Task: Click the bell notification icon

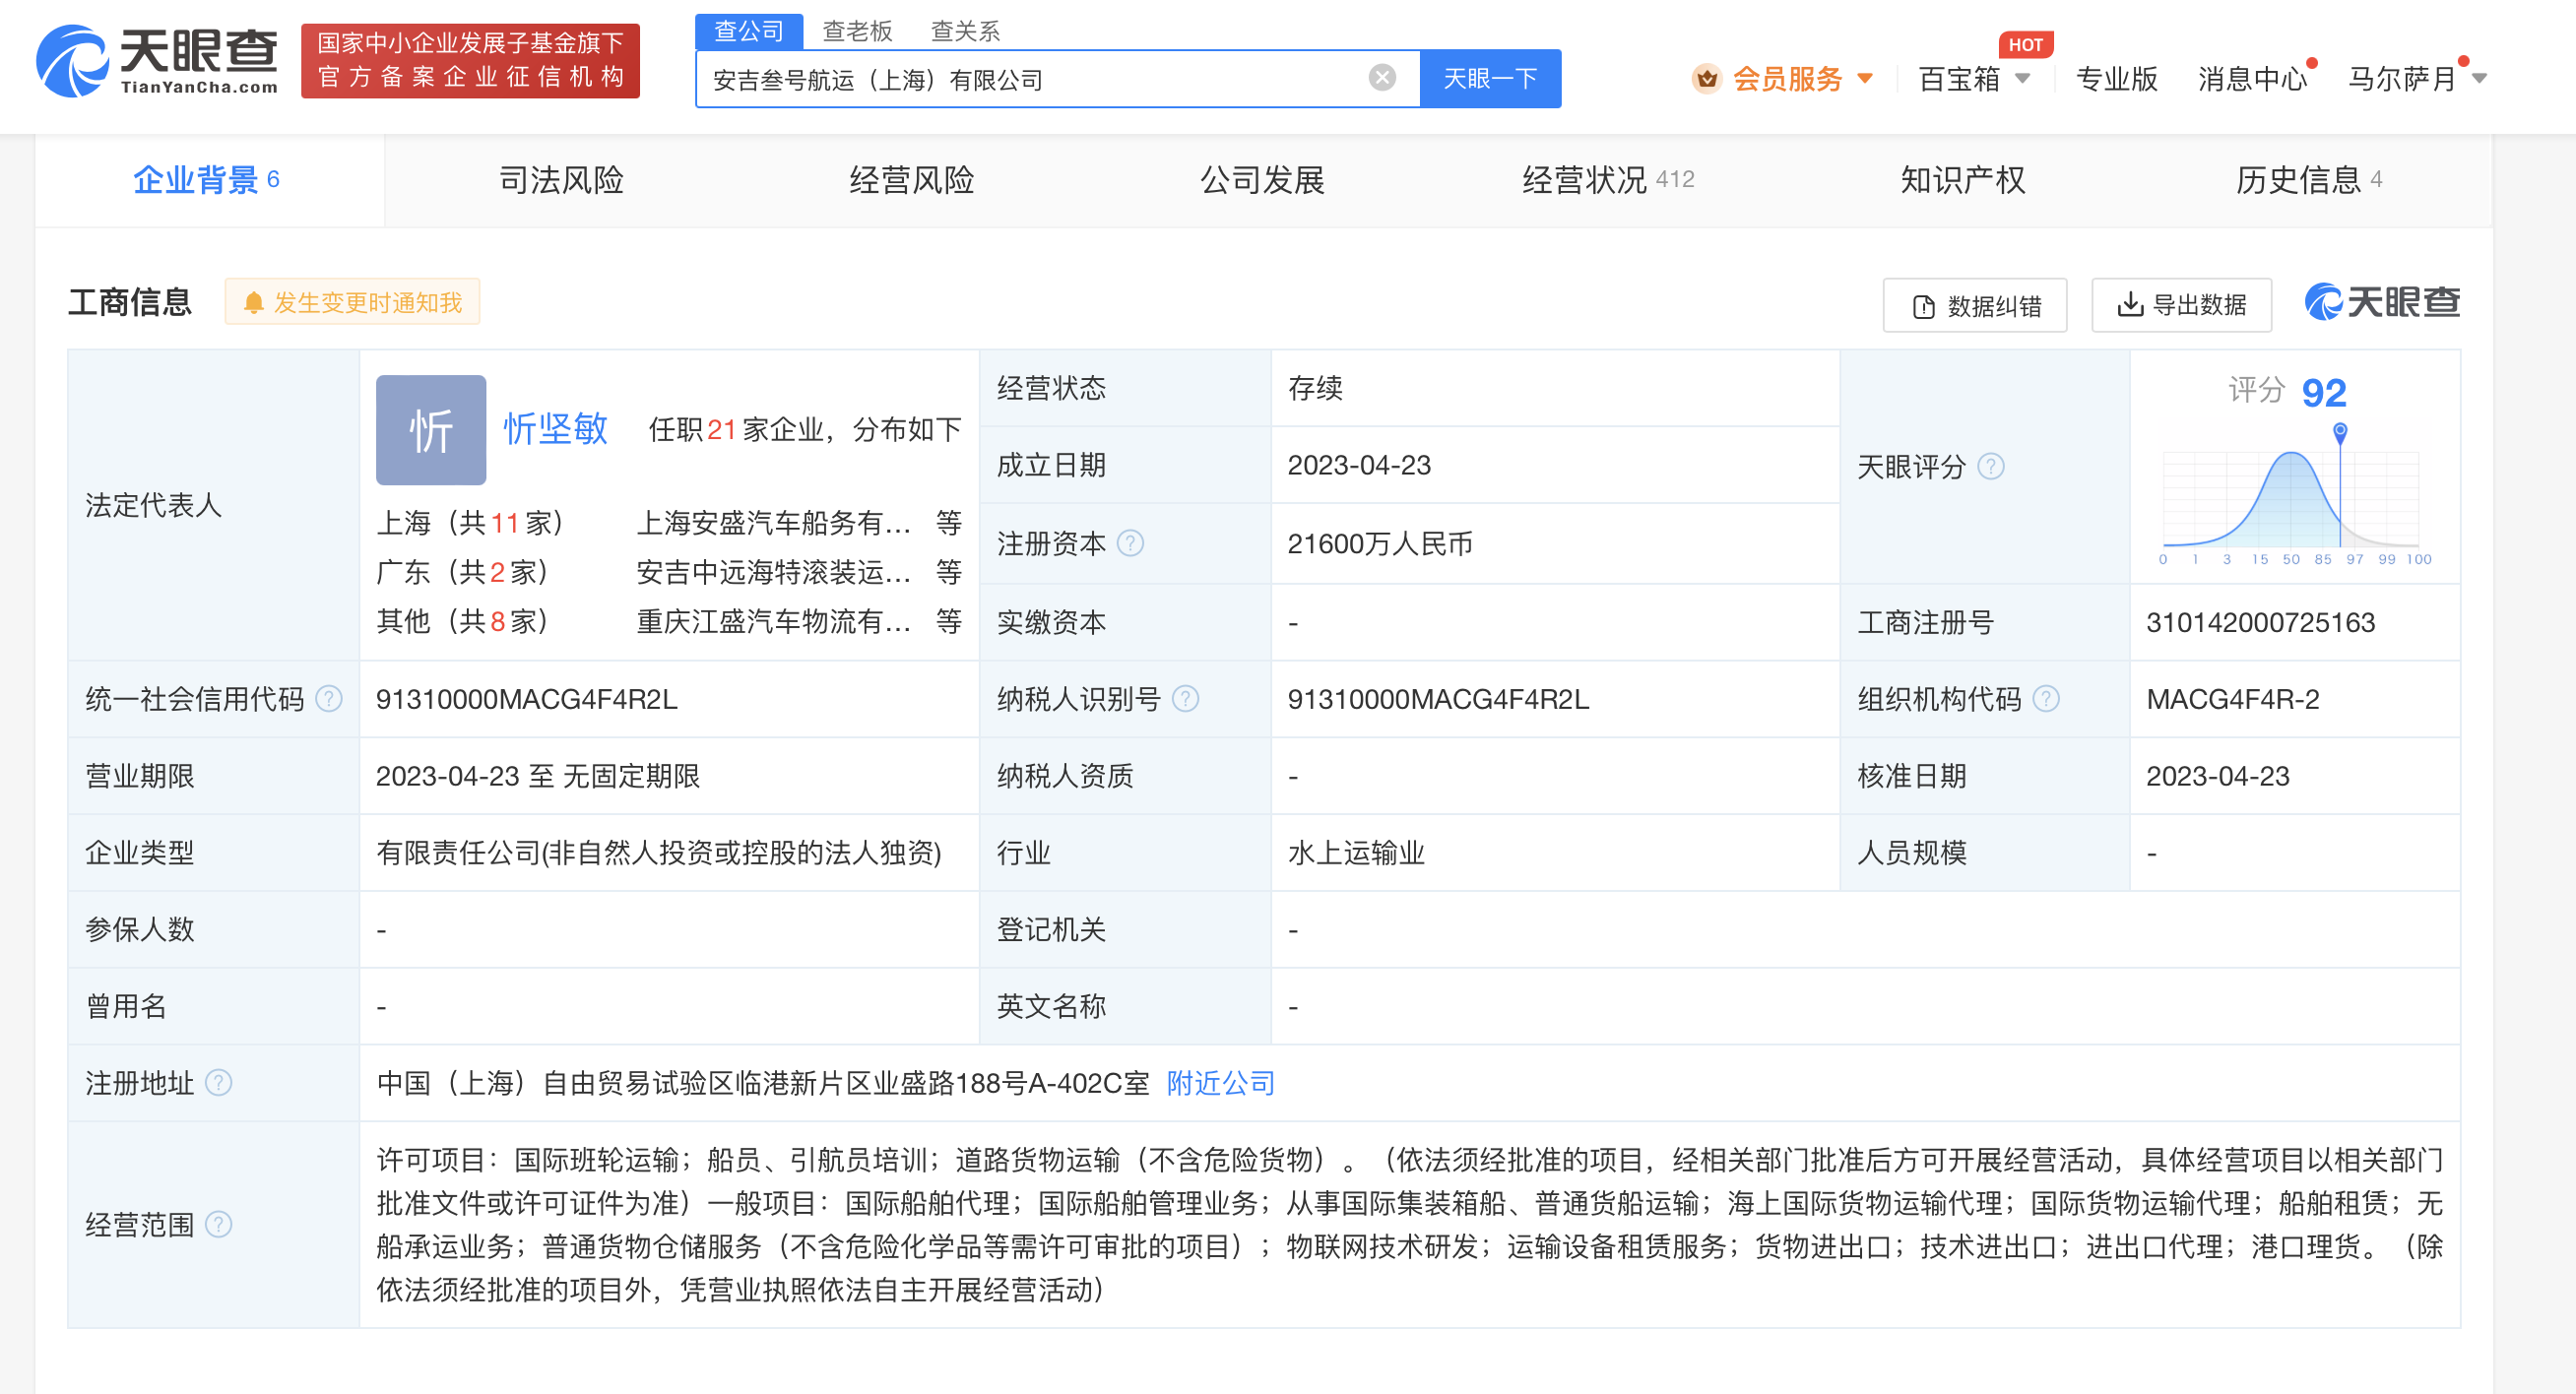Action: click(254, 303)
